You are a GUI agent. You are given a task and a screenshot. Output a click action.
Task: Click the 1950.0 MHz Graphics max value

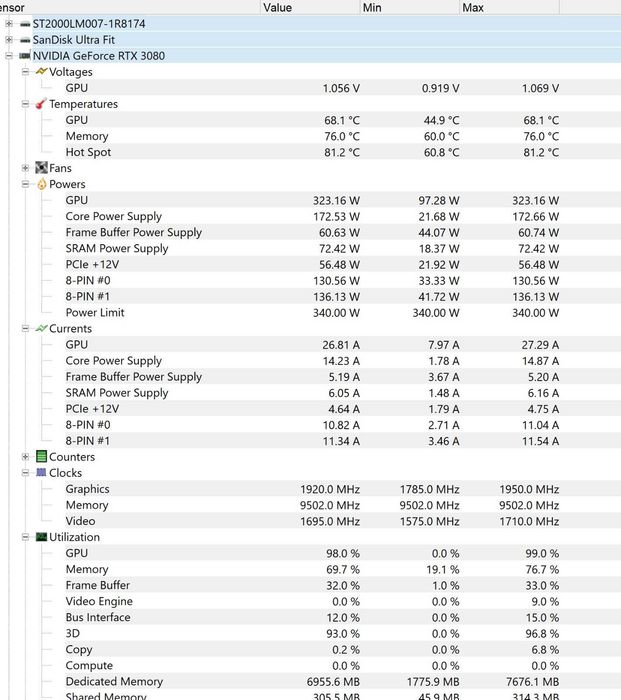[529, 489]
